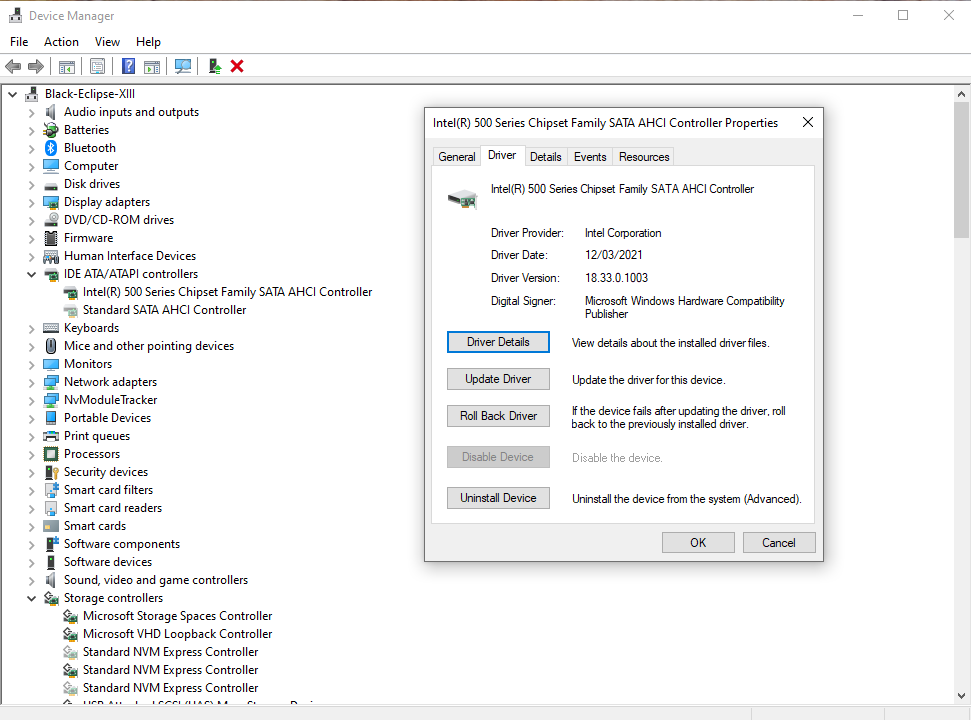971x720 pixels.
Task: Click the Keyboards category icon
Action: (x=51, y=328)
